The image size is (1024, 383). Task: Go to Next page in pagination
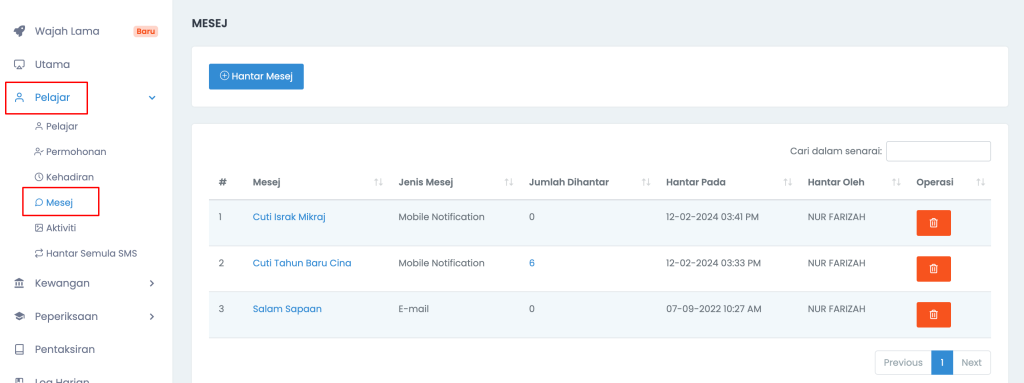click(x=971, y=363)
